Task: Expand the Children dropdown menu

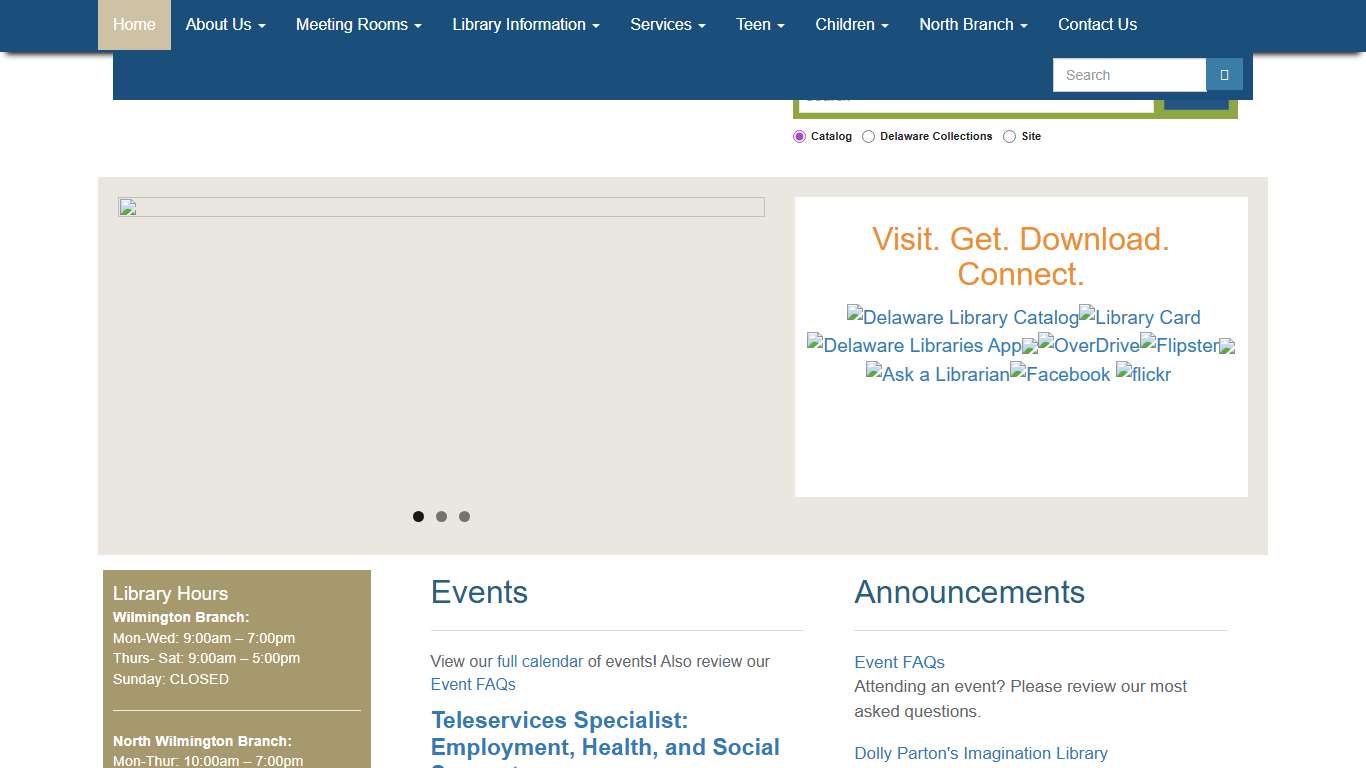Action: [850, 24]
